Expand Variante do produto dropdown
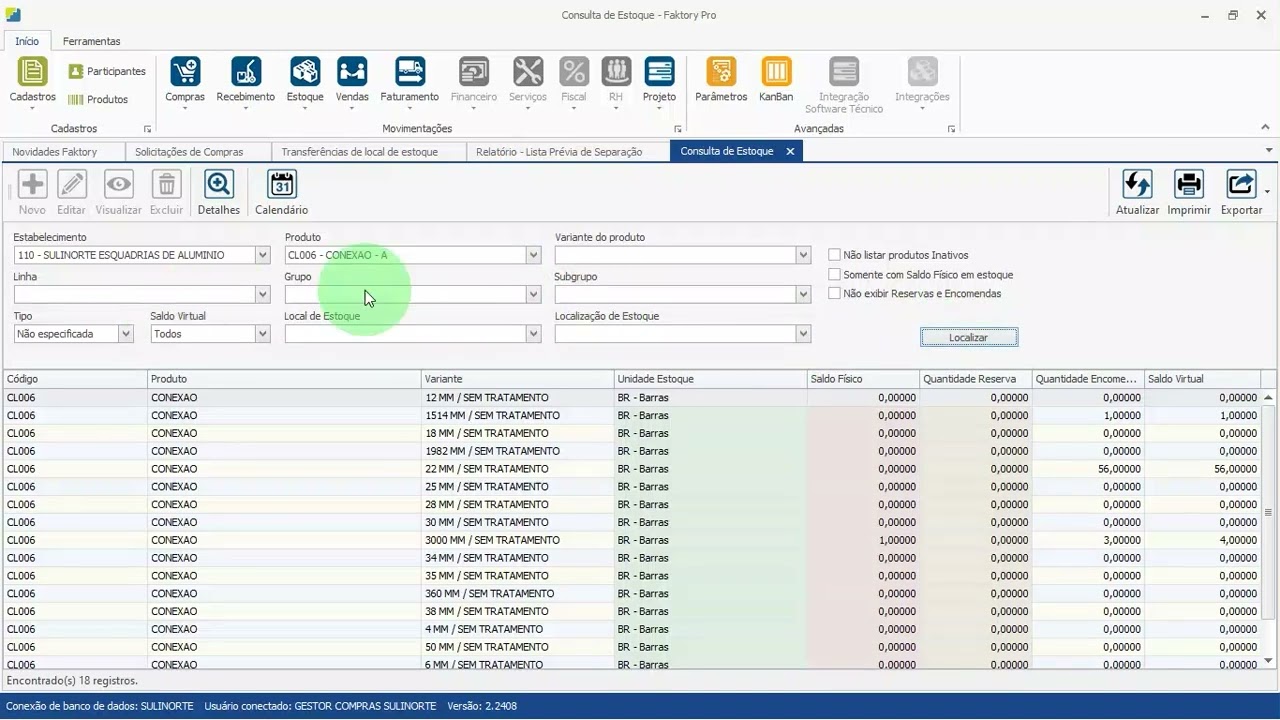The height and width of the screenshot is (720, 1280). coord(803,255)
